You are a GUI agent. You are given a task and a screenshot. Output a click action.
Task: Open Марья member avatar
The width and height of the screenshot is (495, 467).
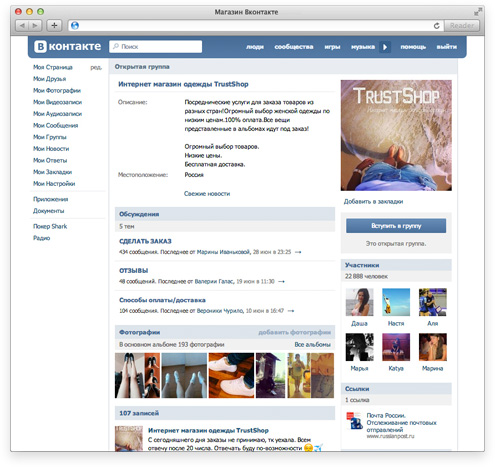(x=359, y=347)
